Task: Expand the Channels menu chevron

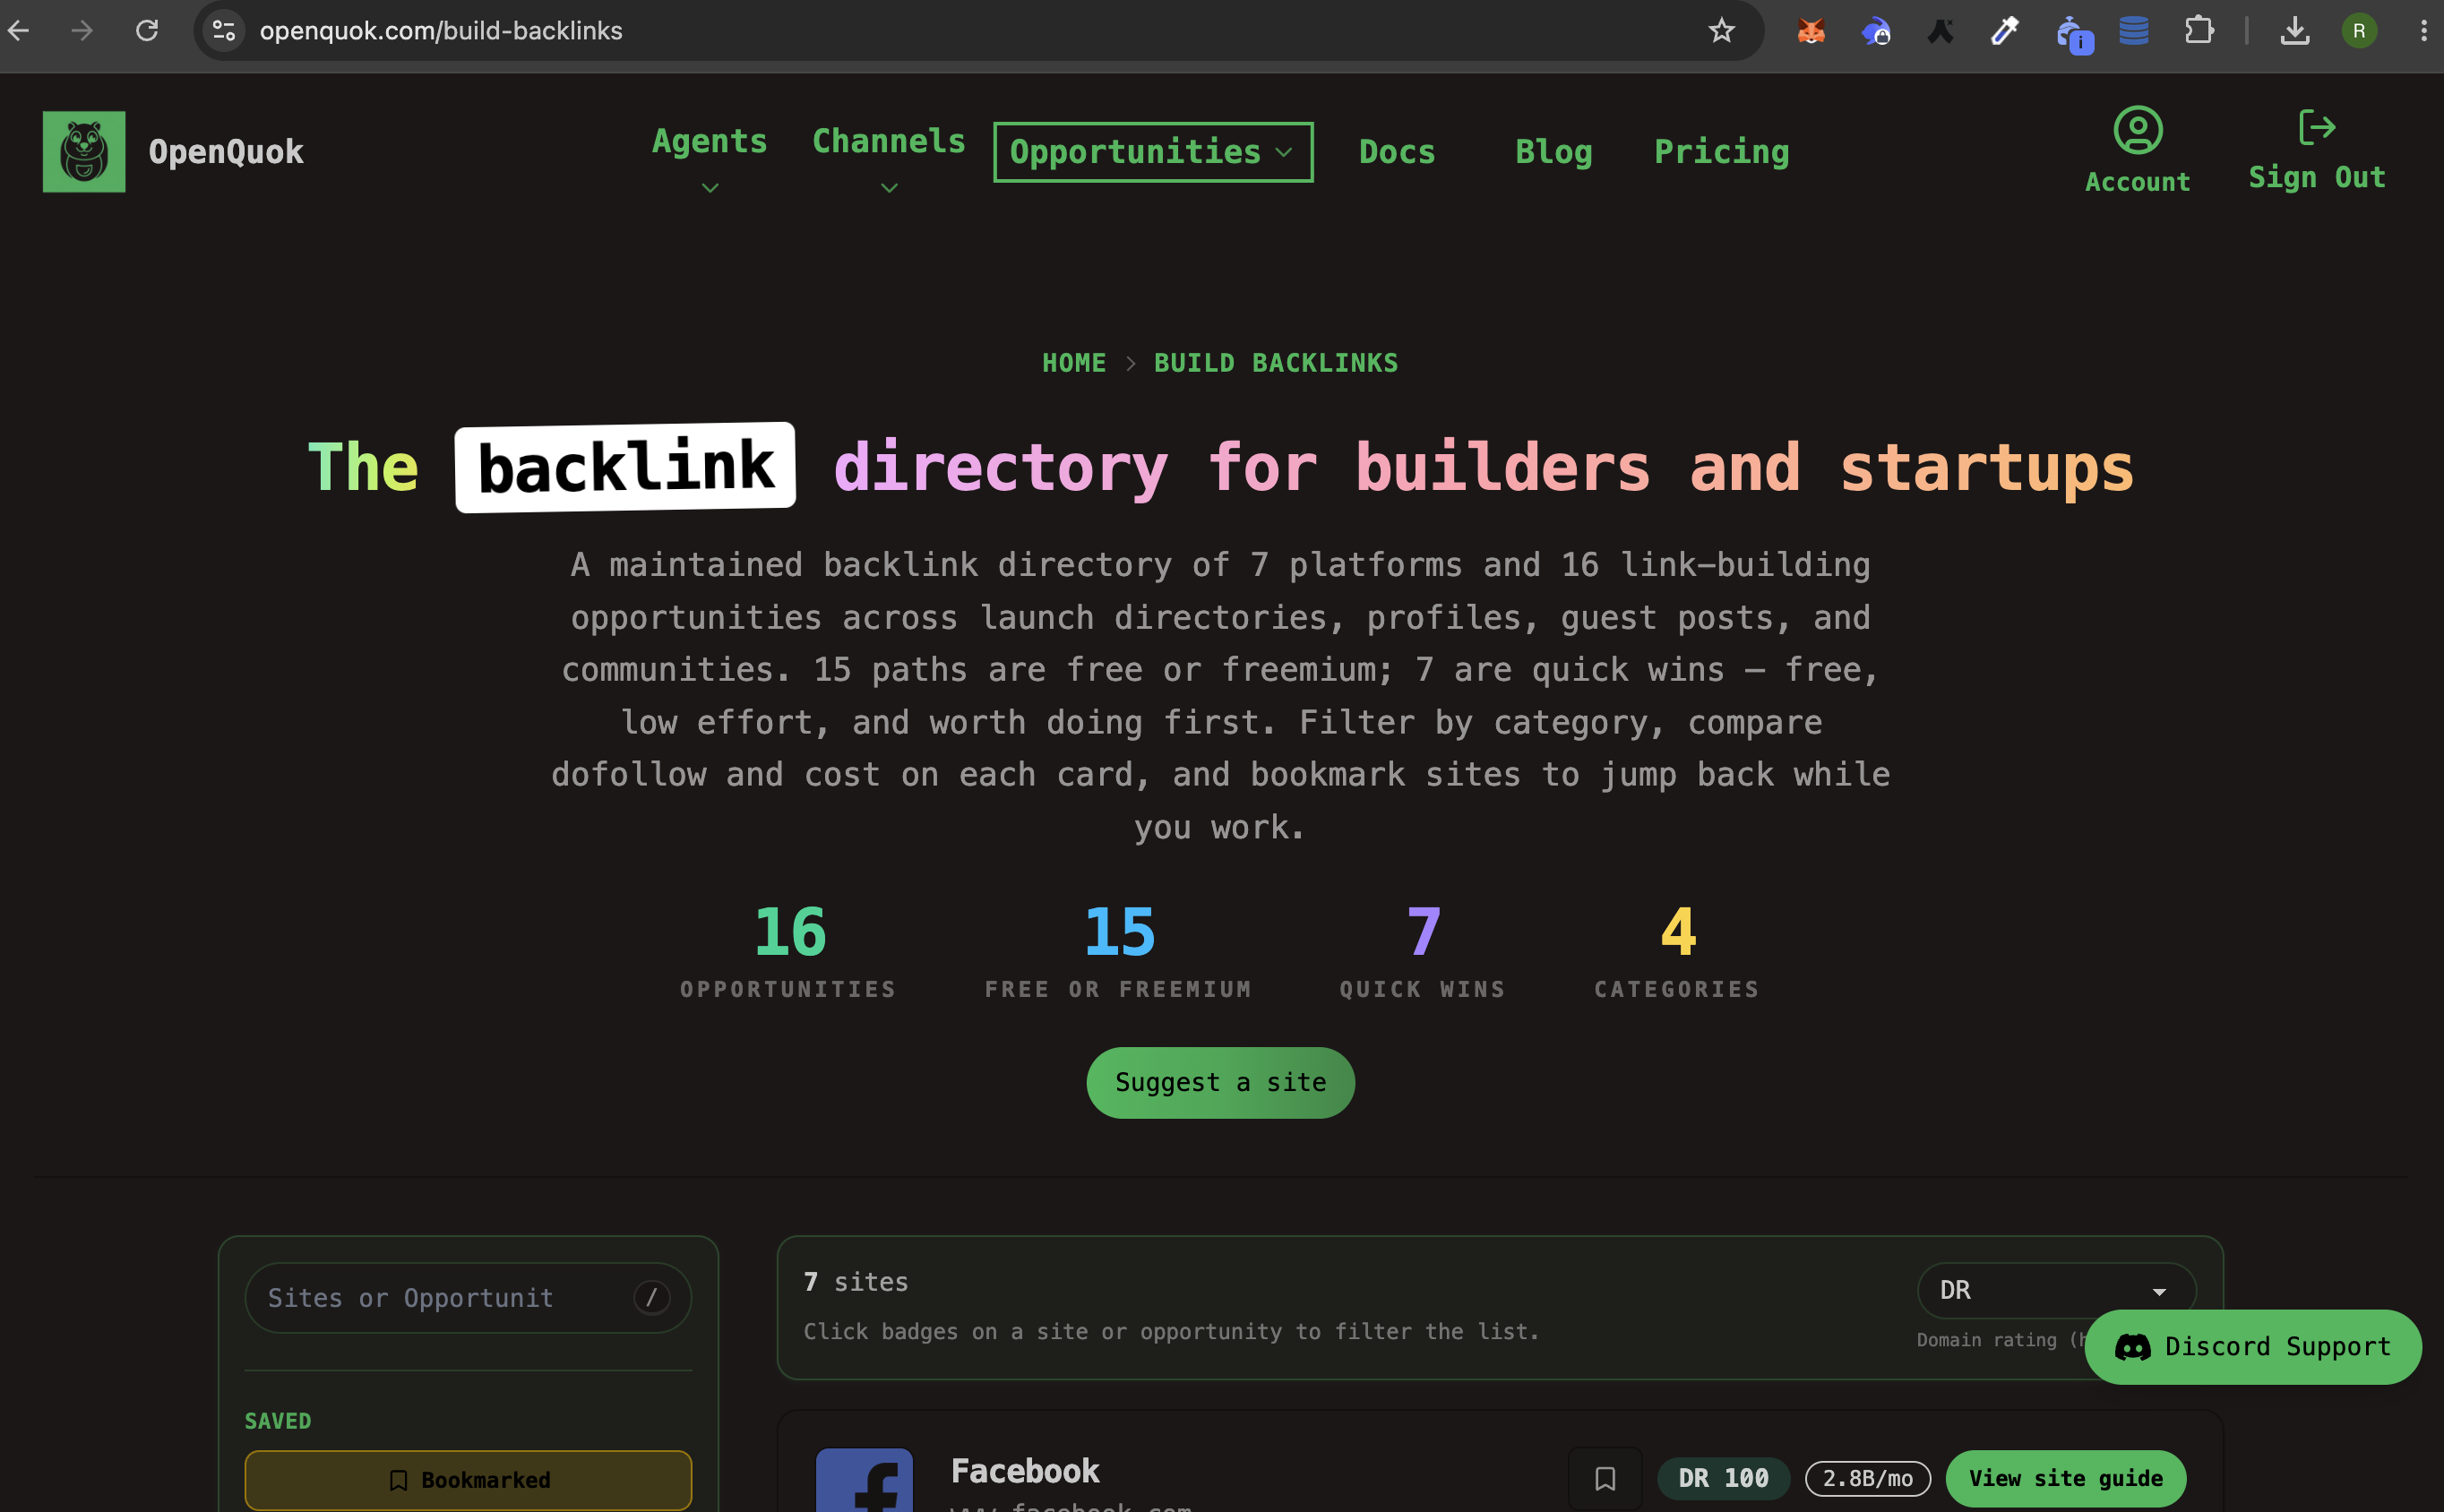Action: 889,188
